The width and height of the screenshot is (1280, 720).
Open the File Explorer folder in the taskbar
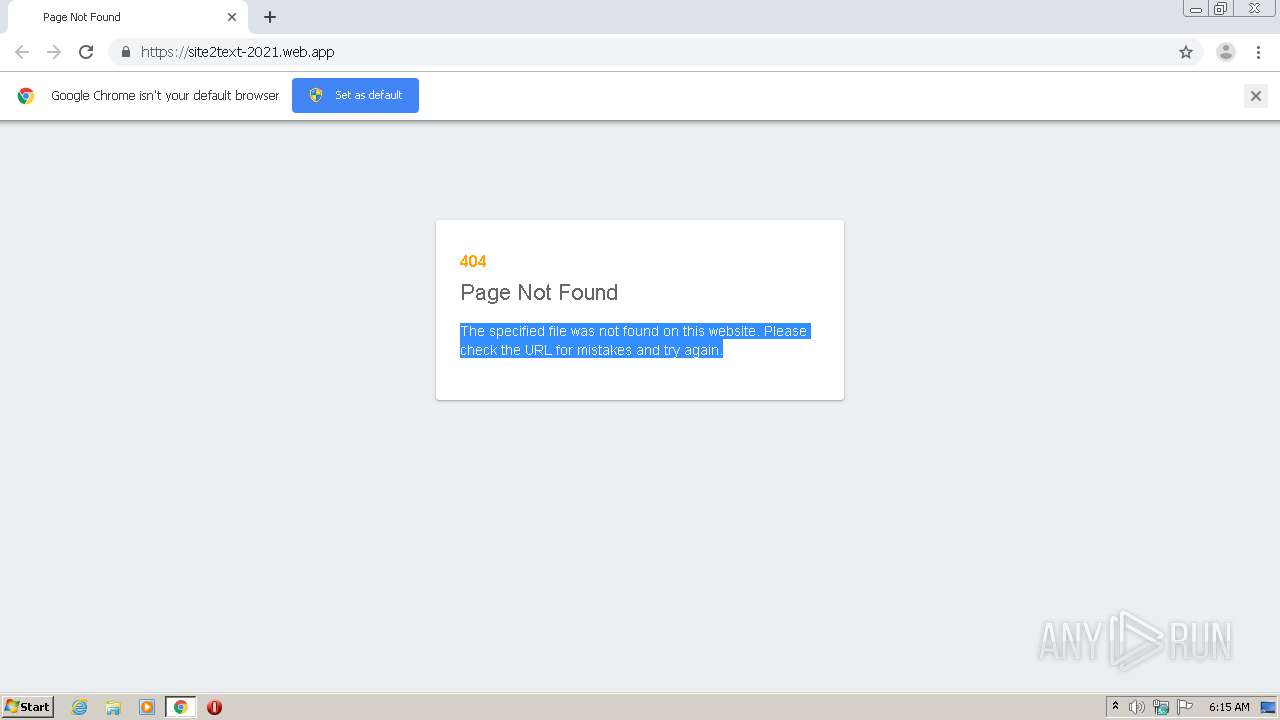(113, 707)
